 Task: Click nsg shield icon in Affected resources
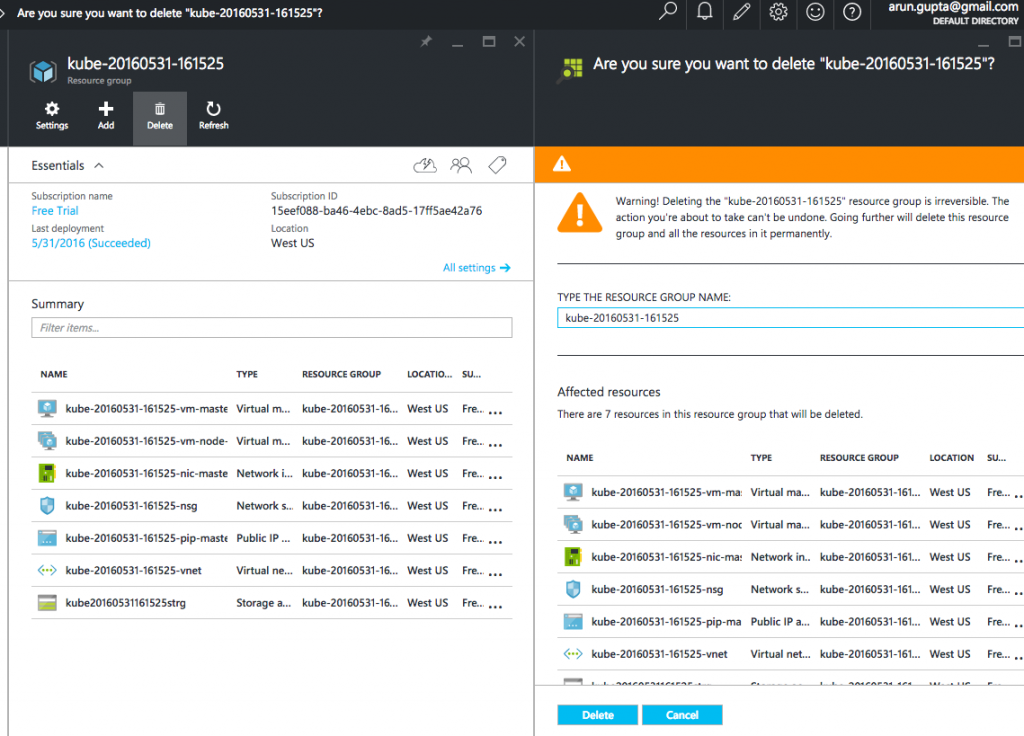pyautogui.click(x=573, y=589)
